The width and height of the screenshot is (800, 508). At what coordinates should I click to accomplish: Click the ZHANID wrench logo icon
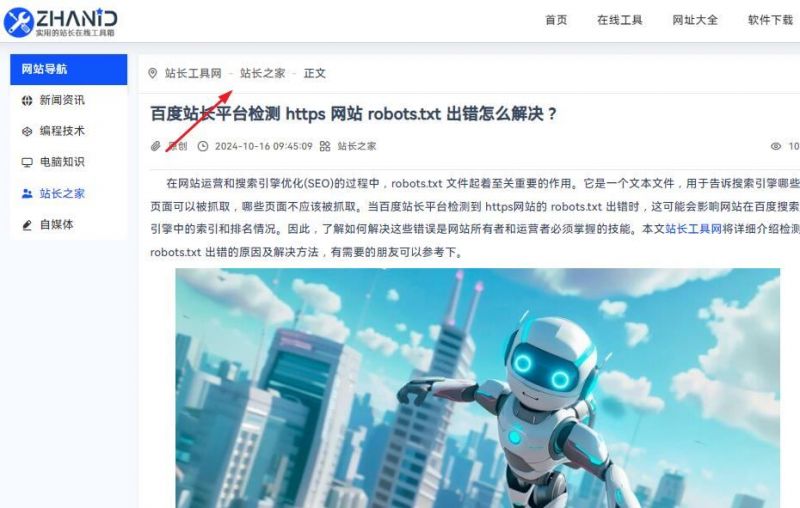point(18,22)
